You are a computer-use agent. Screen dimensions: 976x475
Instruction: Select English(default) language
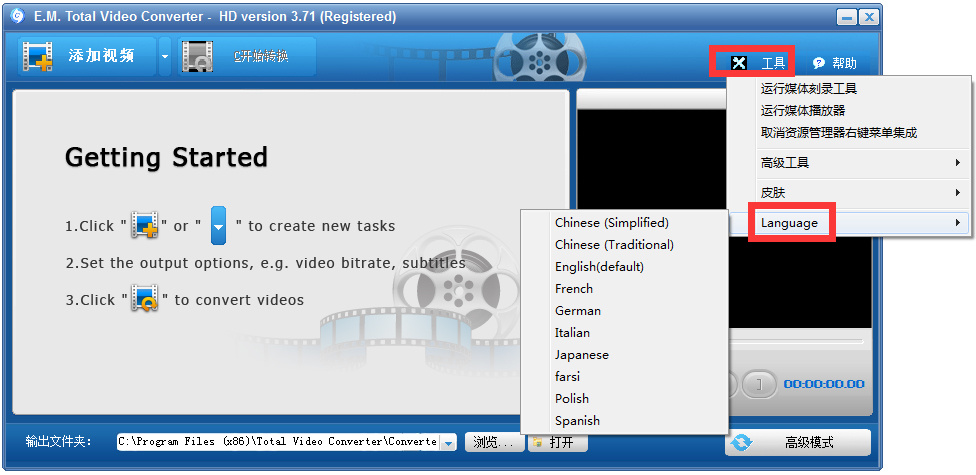[x=624, y=266]
